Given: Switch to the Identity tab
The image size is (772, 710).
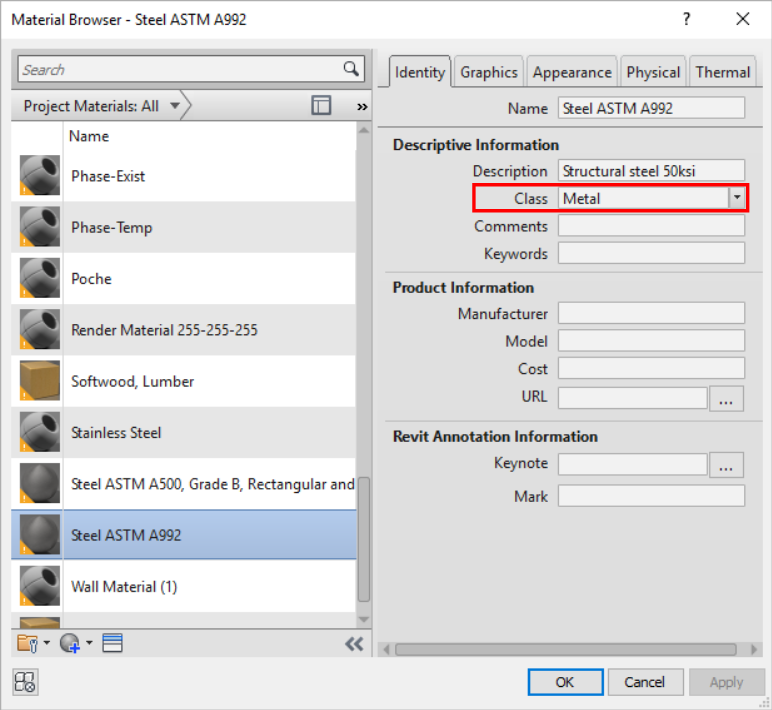Looking at the screenshot, I should point(419,72).
